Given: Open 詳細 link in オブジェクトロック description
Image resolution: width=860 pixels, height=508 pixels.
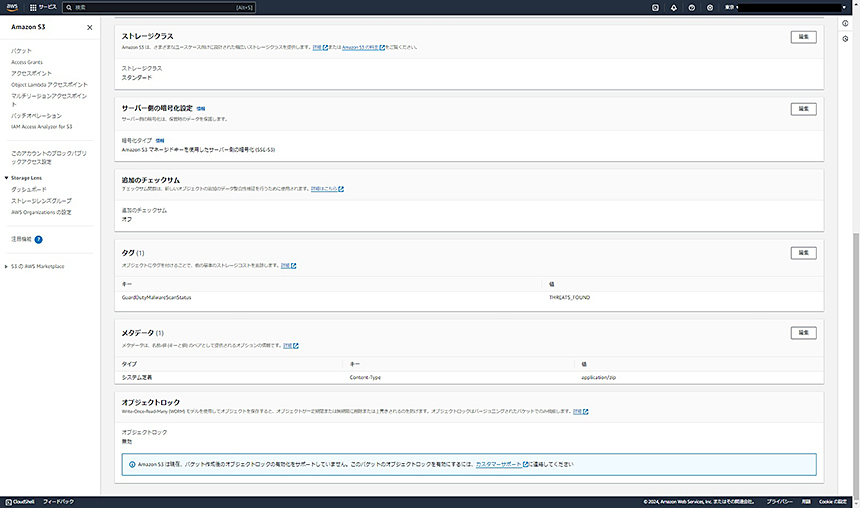Looking at the screenshot, I should tap(580, 411).
